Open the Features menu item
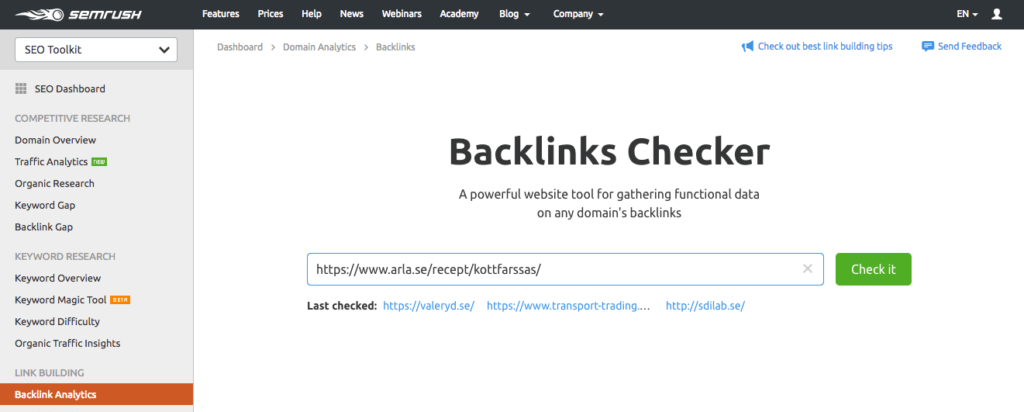The width and height of the screenshot is (1024, 412). (221, 15)
